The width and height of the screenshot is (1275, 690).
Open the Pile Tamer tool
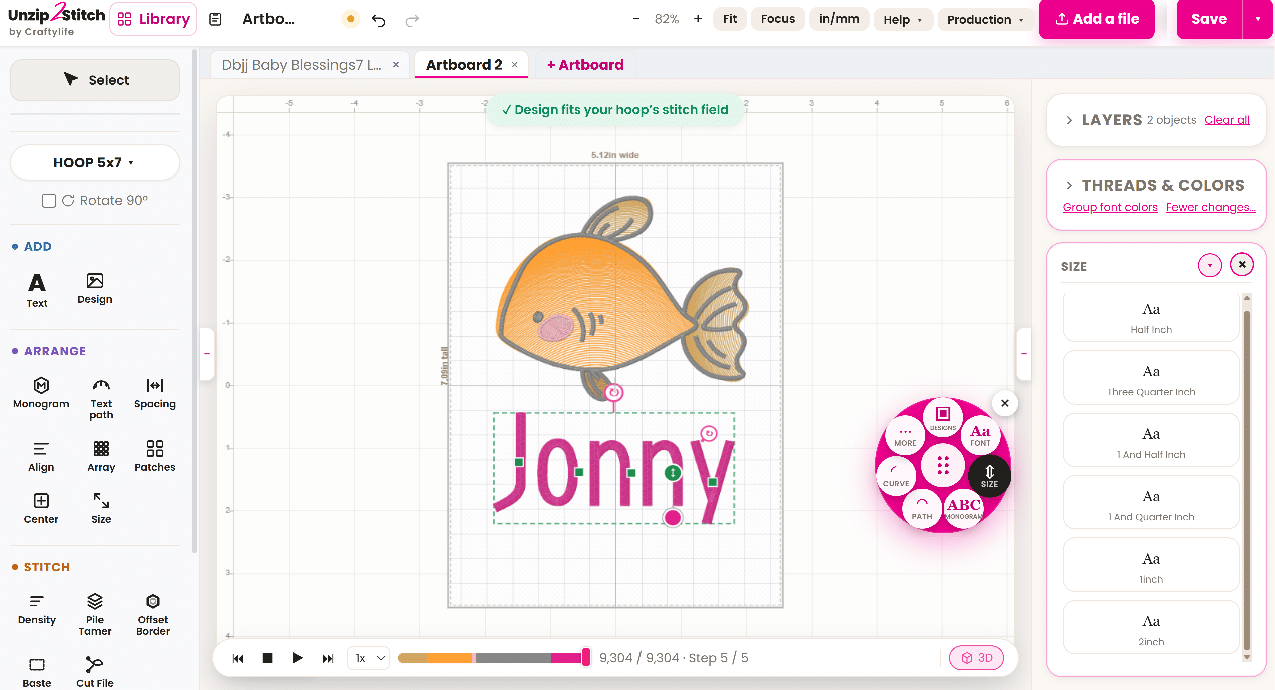pyautogui.click(x=95, y=614)
